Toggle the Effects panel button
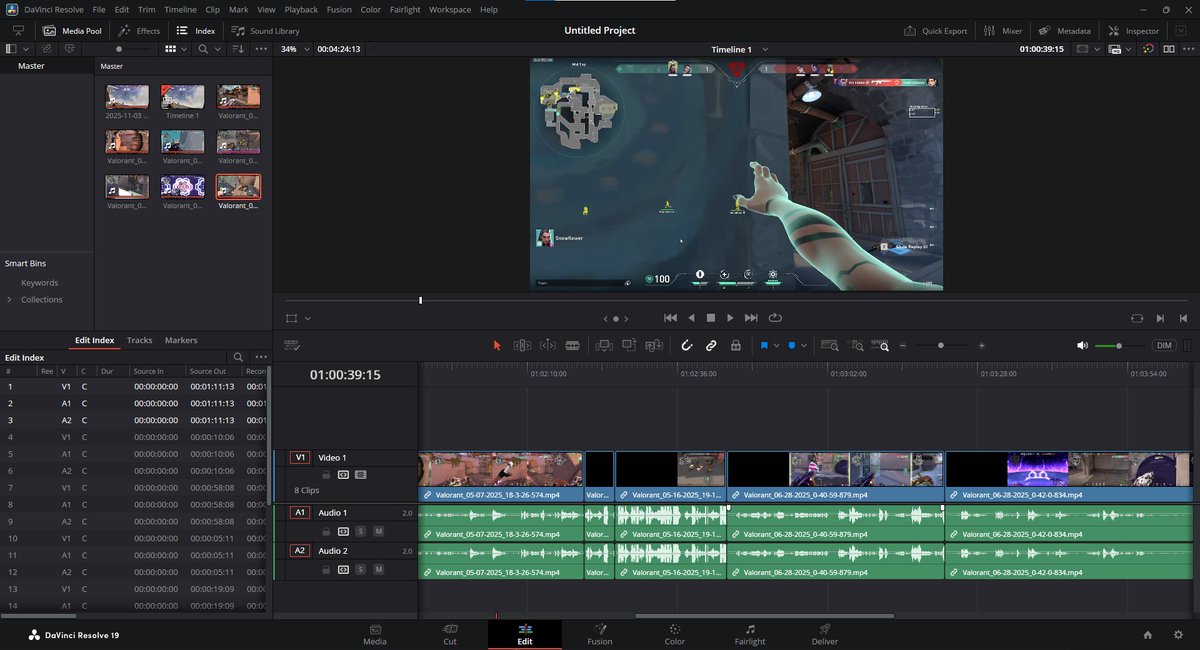This screenshot has height=650, width=1200. click(x=139, y=31)
